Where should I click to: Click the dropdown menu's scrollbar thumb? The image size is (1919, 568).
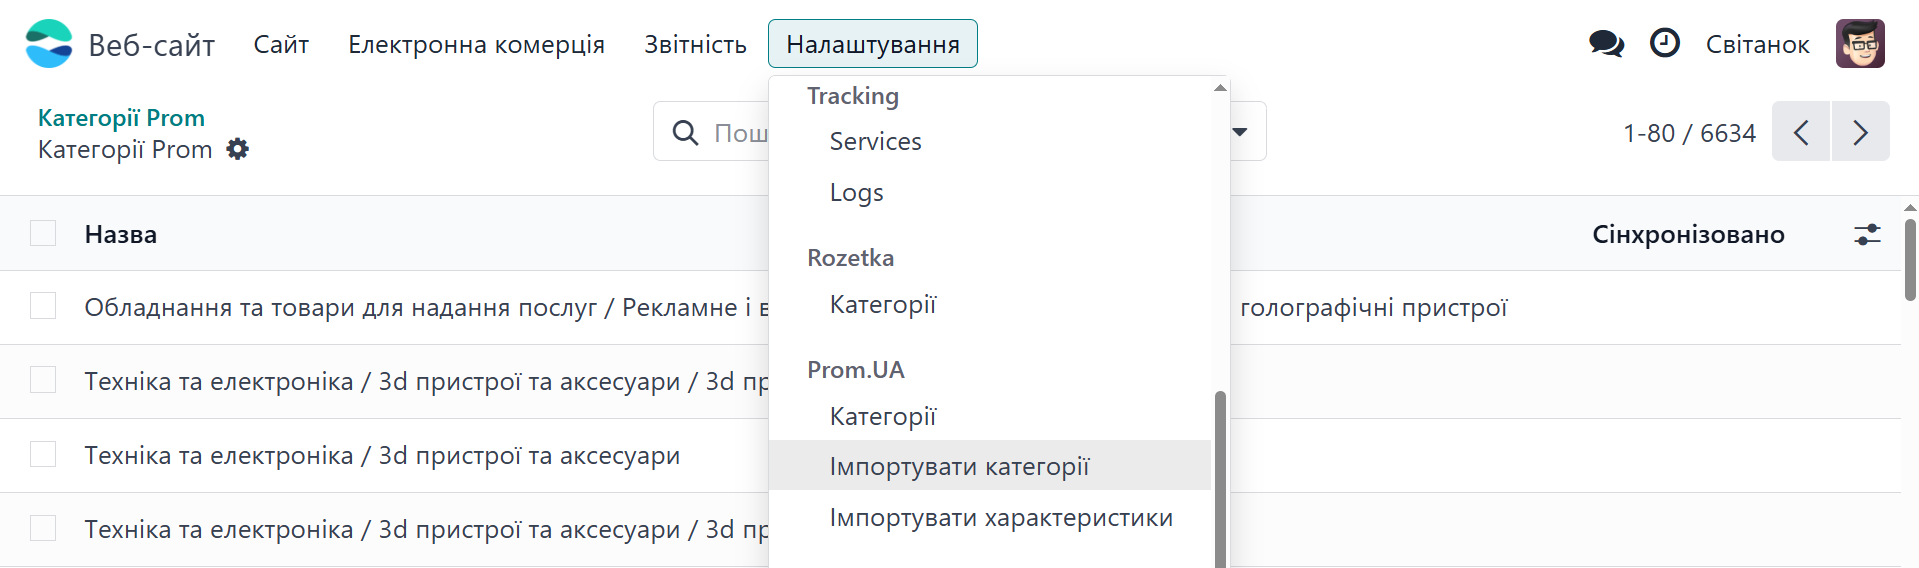coord(1220,480)
